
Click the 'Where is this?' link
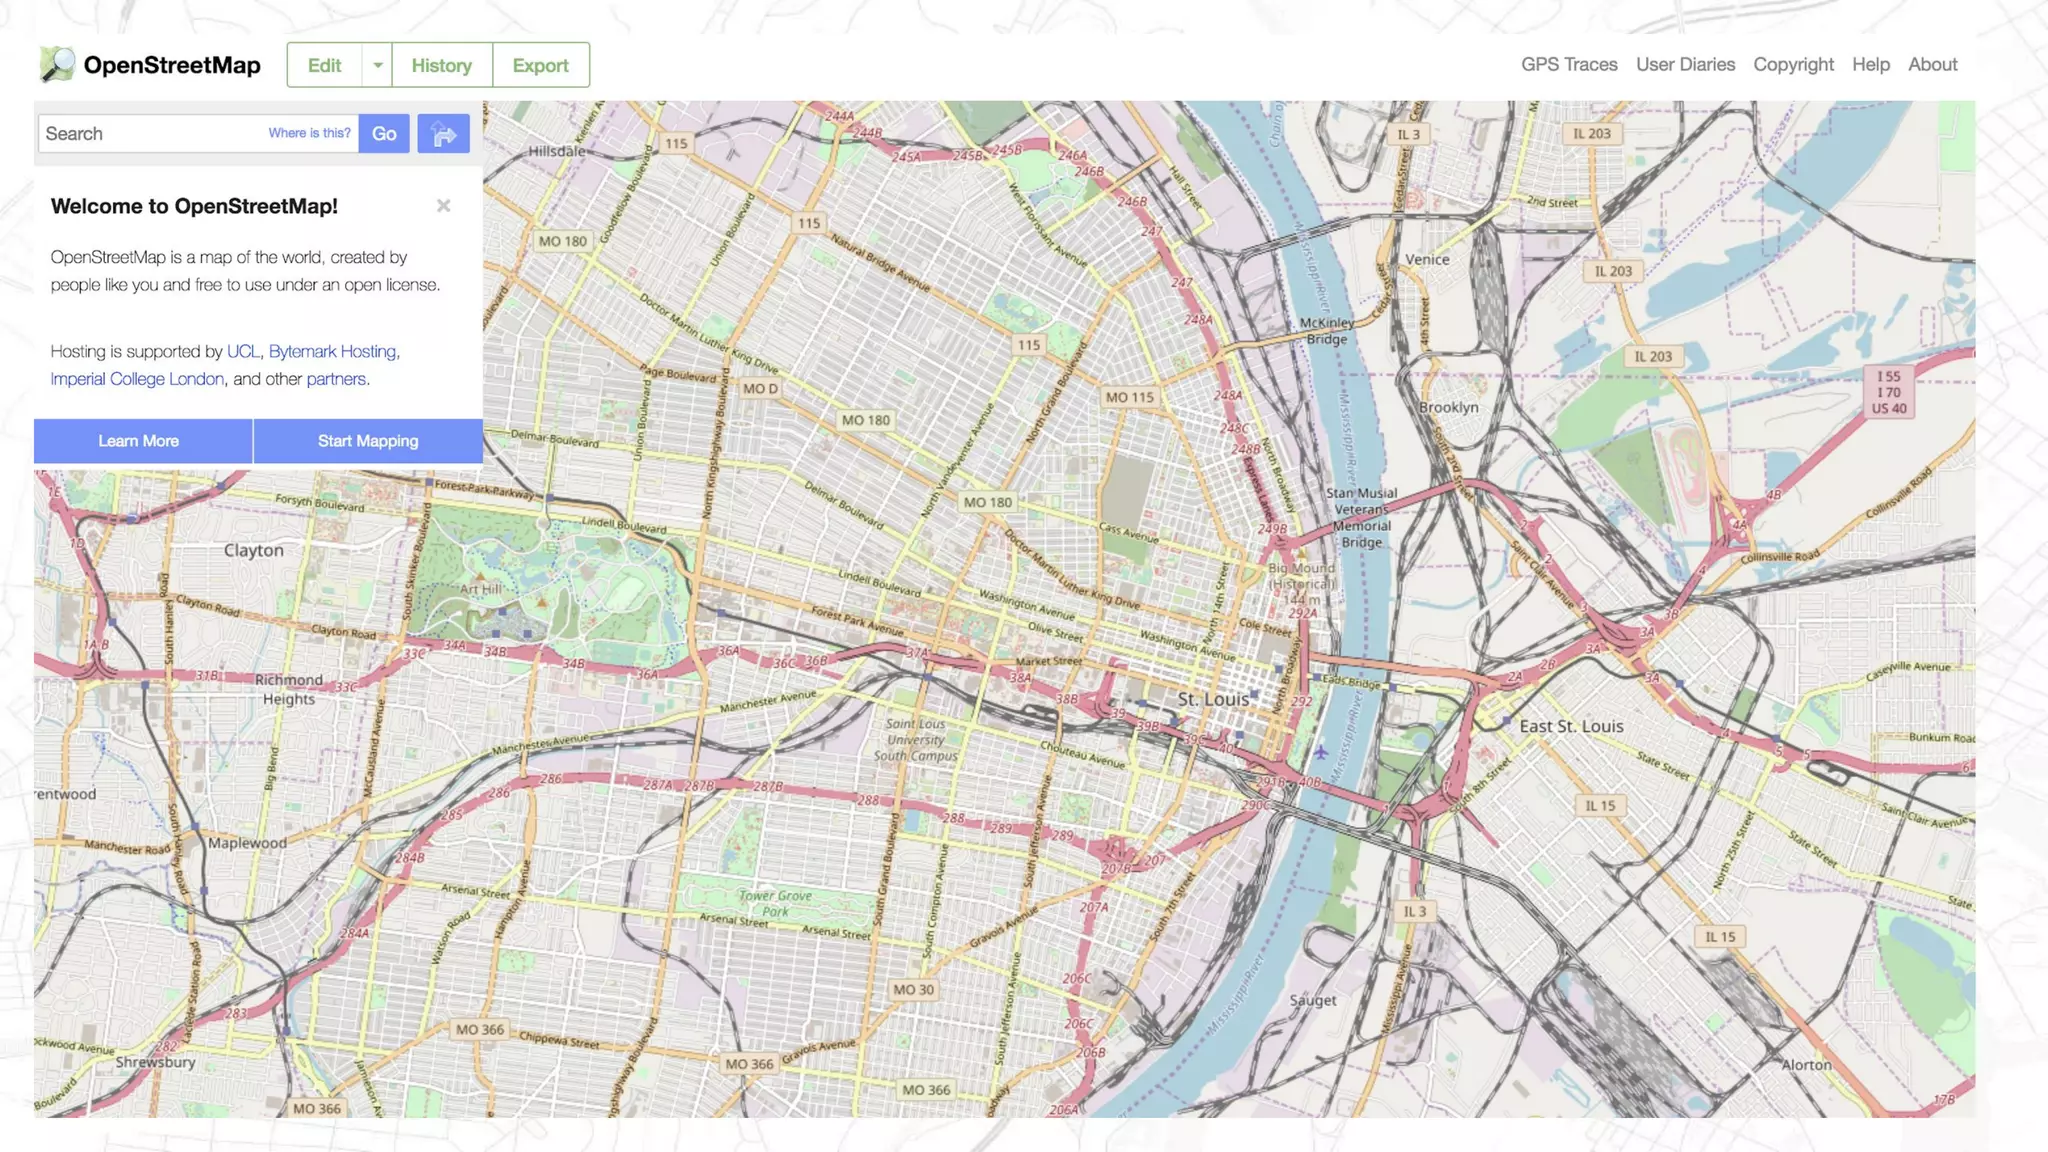[309, 133]
